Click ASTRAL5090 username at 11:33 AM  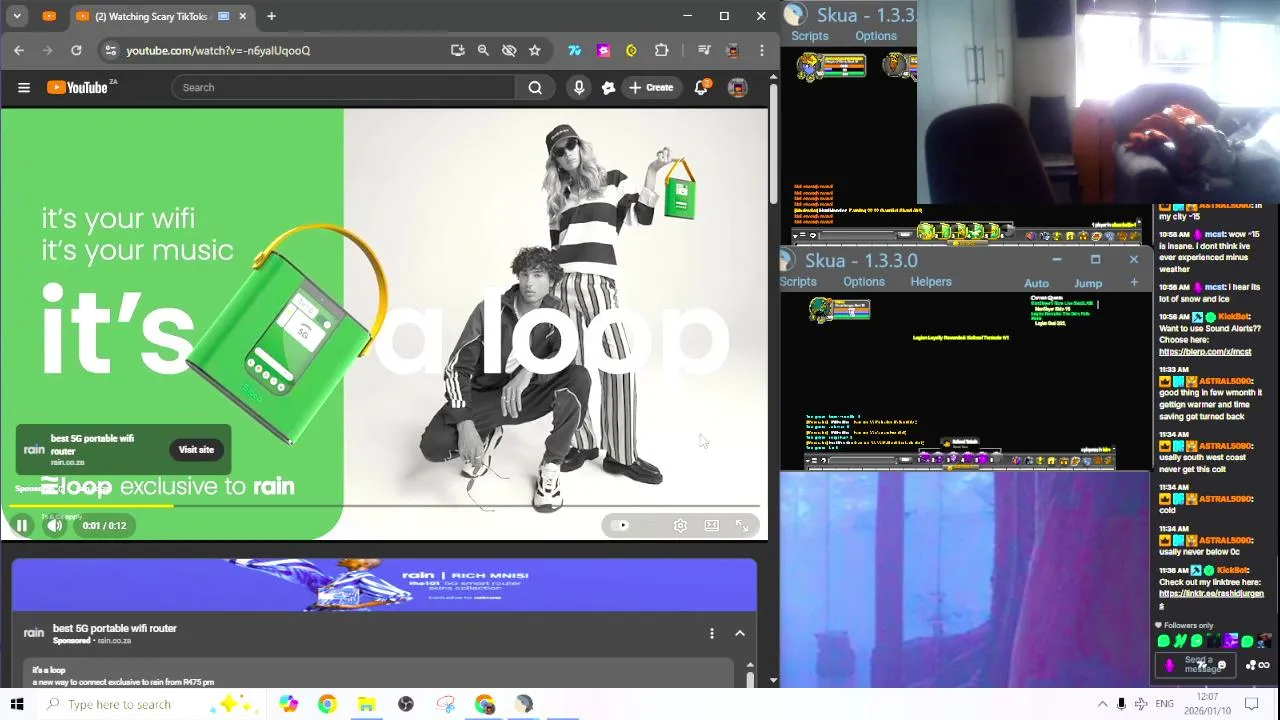click(x=1225, y=381)
